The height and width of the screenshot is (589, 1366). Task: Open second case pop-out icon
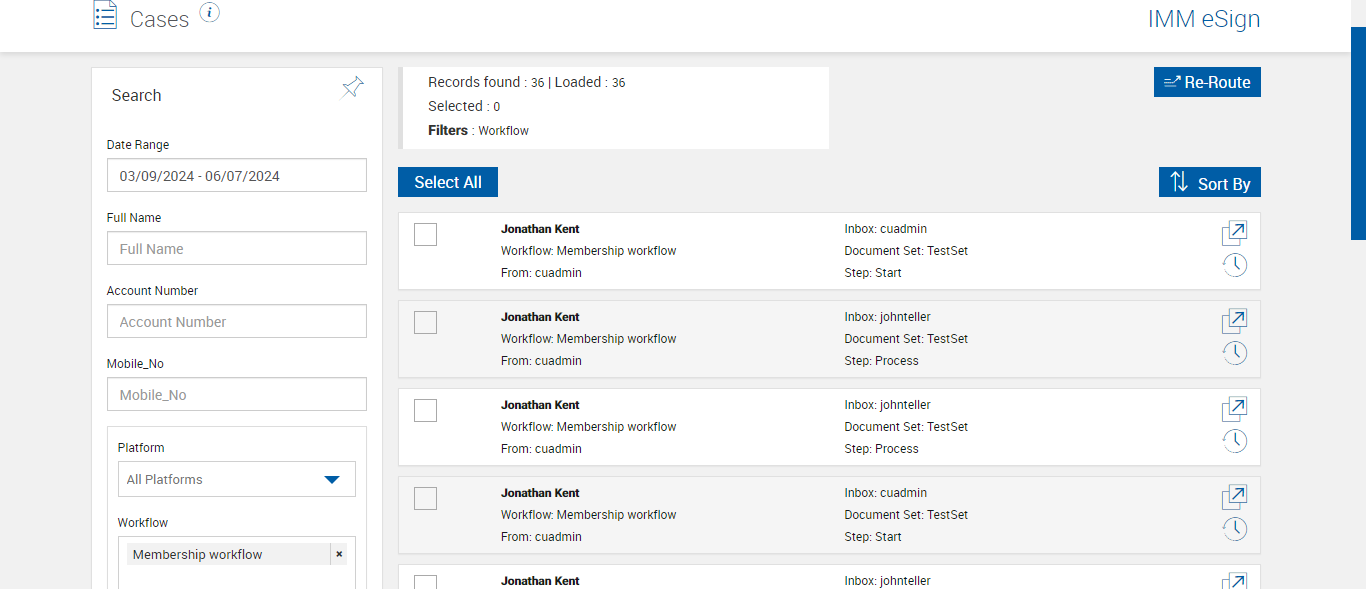coord(1234,321)
